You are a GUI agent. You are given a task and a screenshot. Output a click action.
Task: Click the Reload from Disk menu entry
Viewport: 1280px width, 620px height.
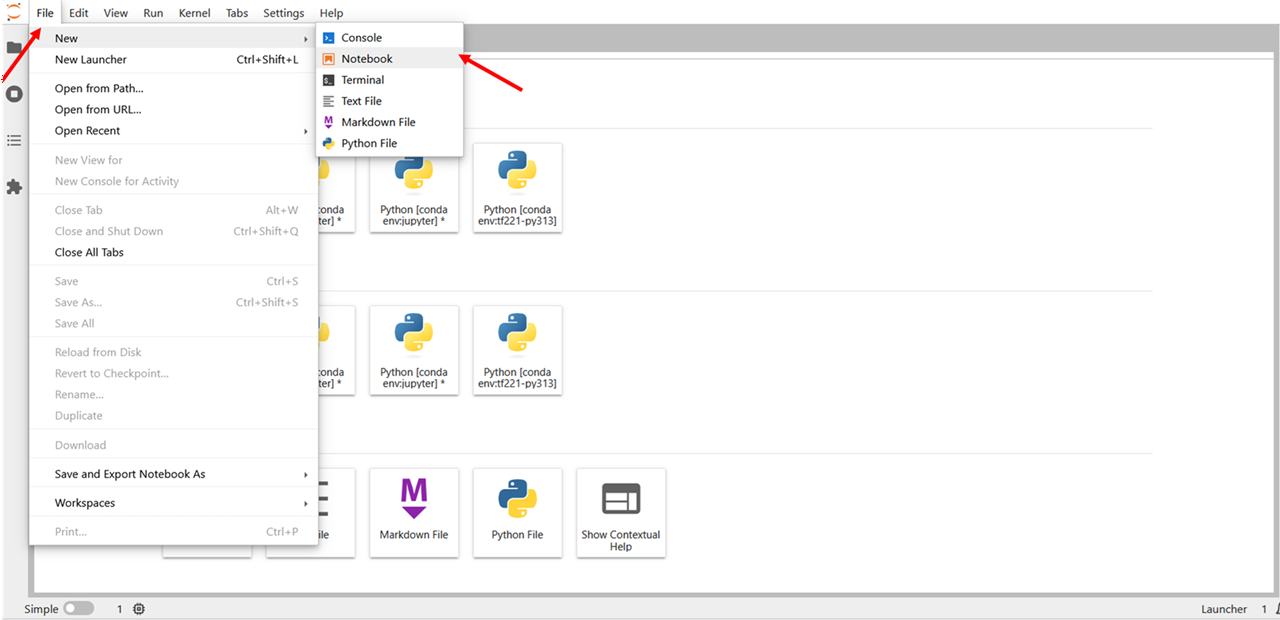coord(174,353)
